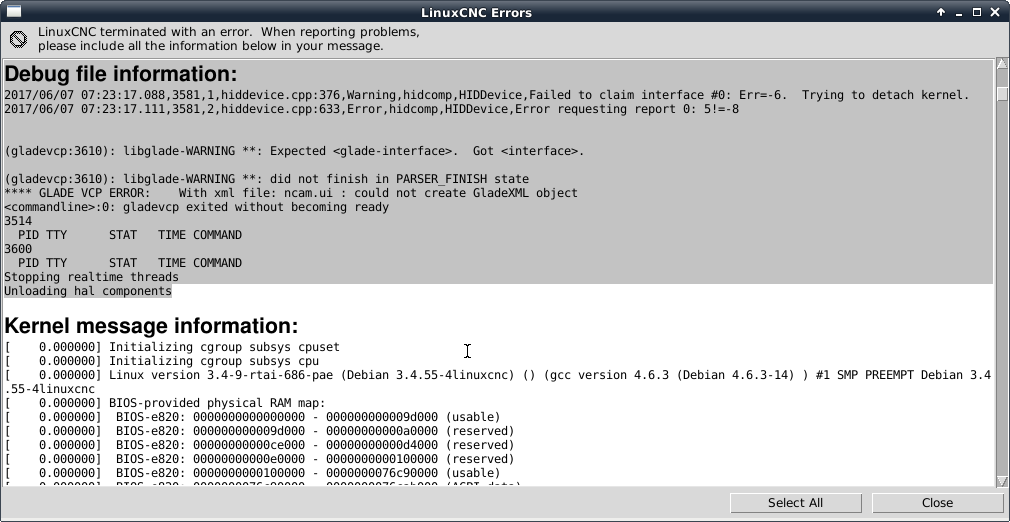Click 'Expected <glade-interface>' warning line
The height and width of the screenshot is (522, 1010).
tap(294, 151)
